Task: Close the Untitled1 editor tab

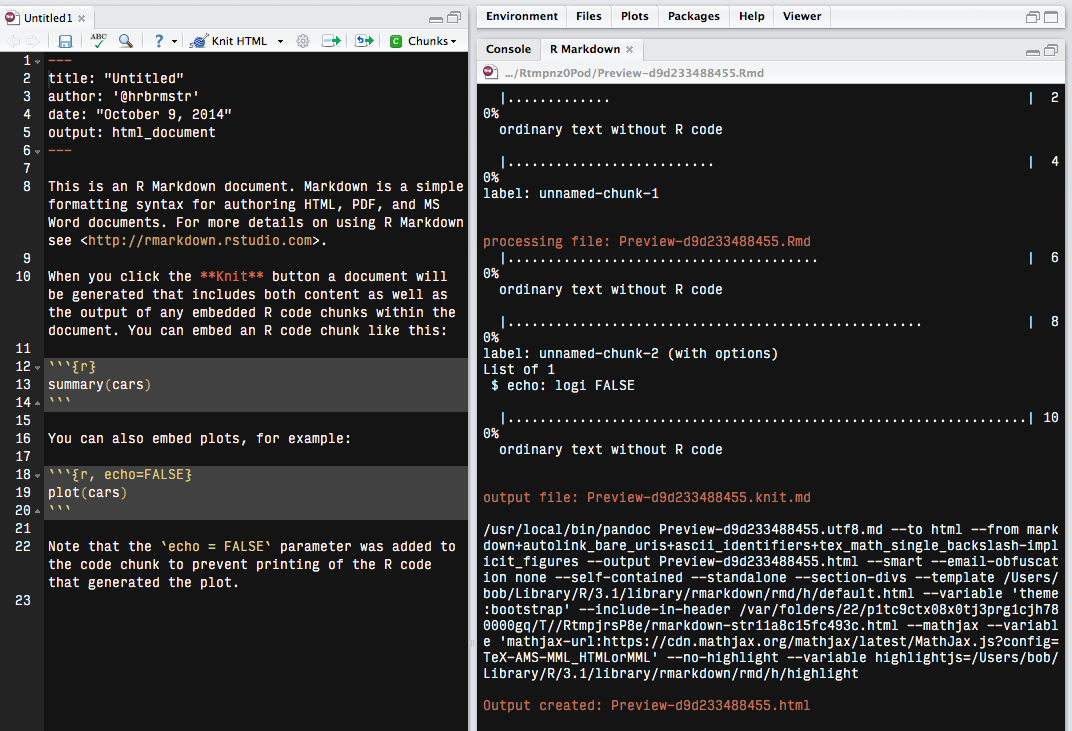Action: pyautogui.click(x=81, y=18)
